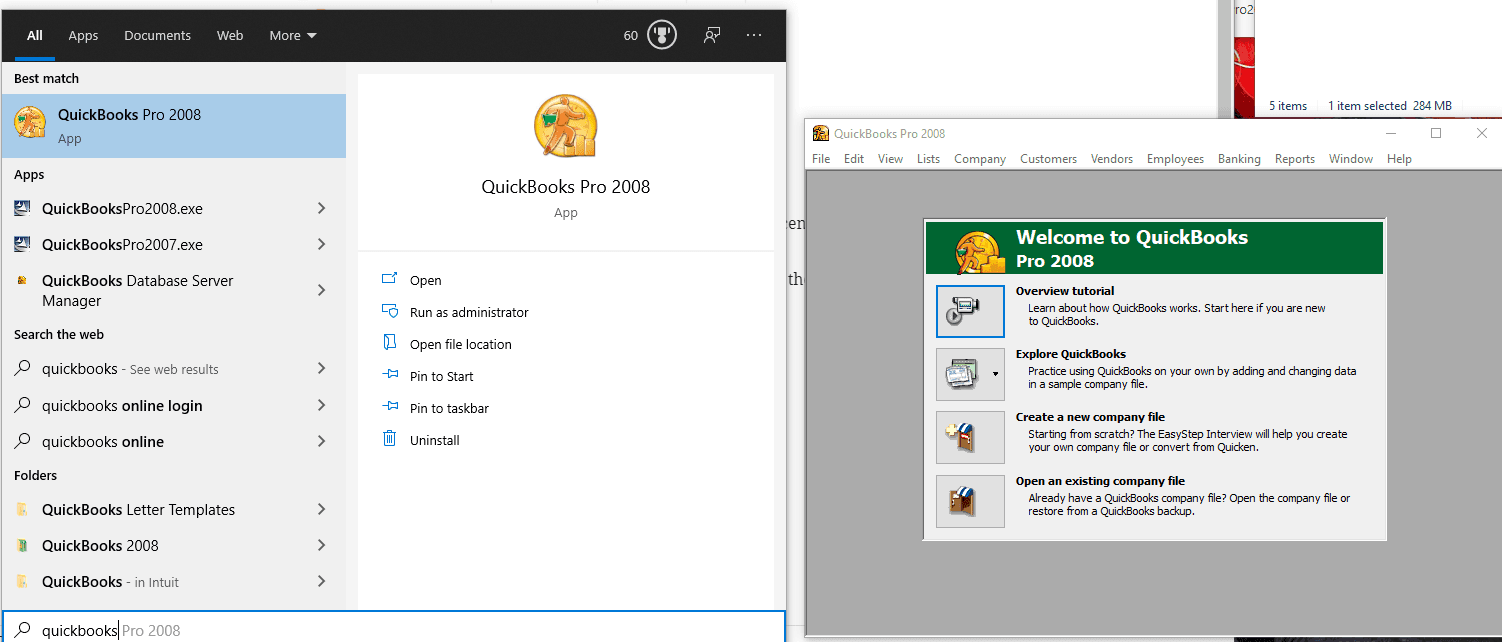This screenshot has width=1502, height=642.
Task: Open the three-dot options menu in search panel
Action: click(x=754, y=35)
